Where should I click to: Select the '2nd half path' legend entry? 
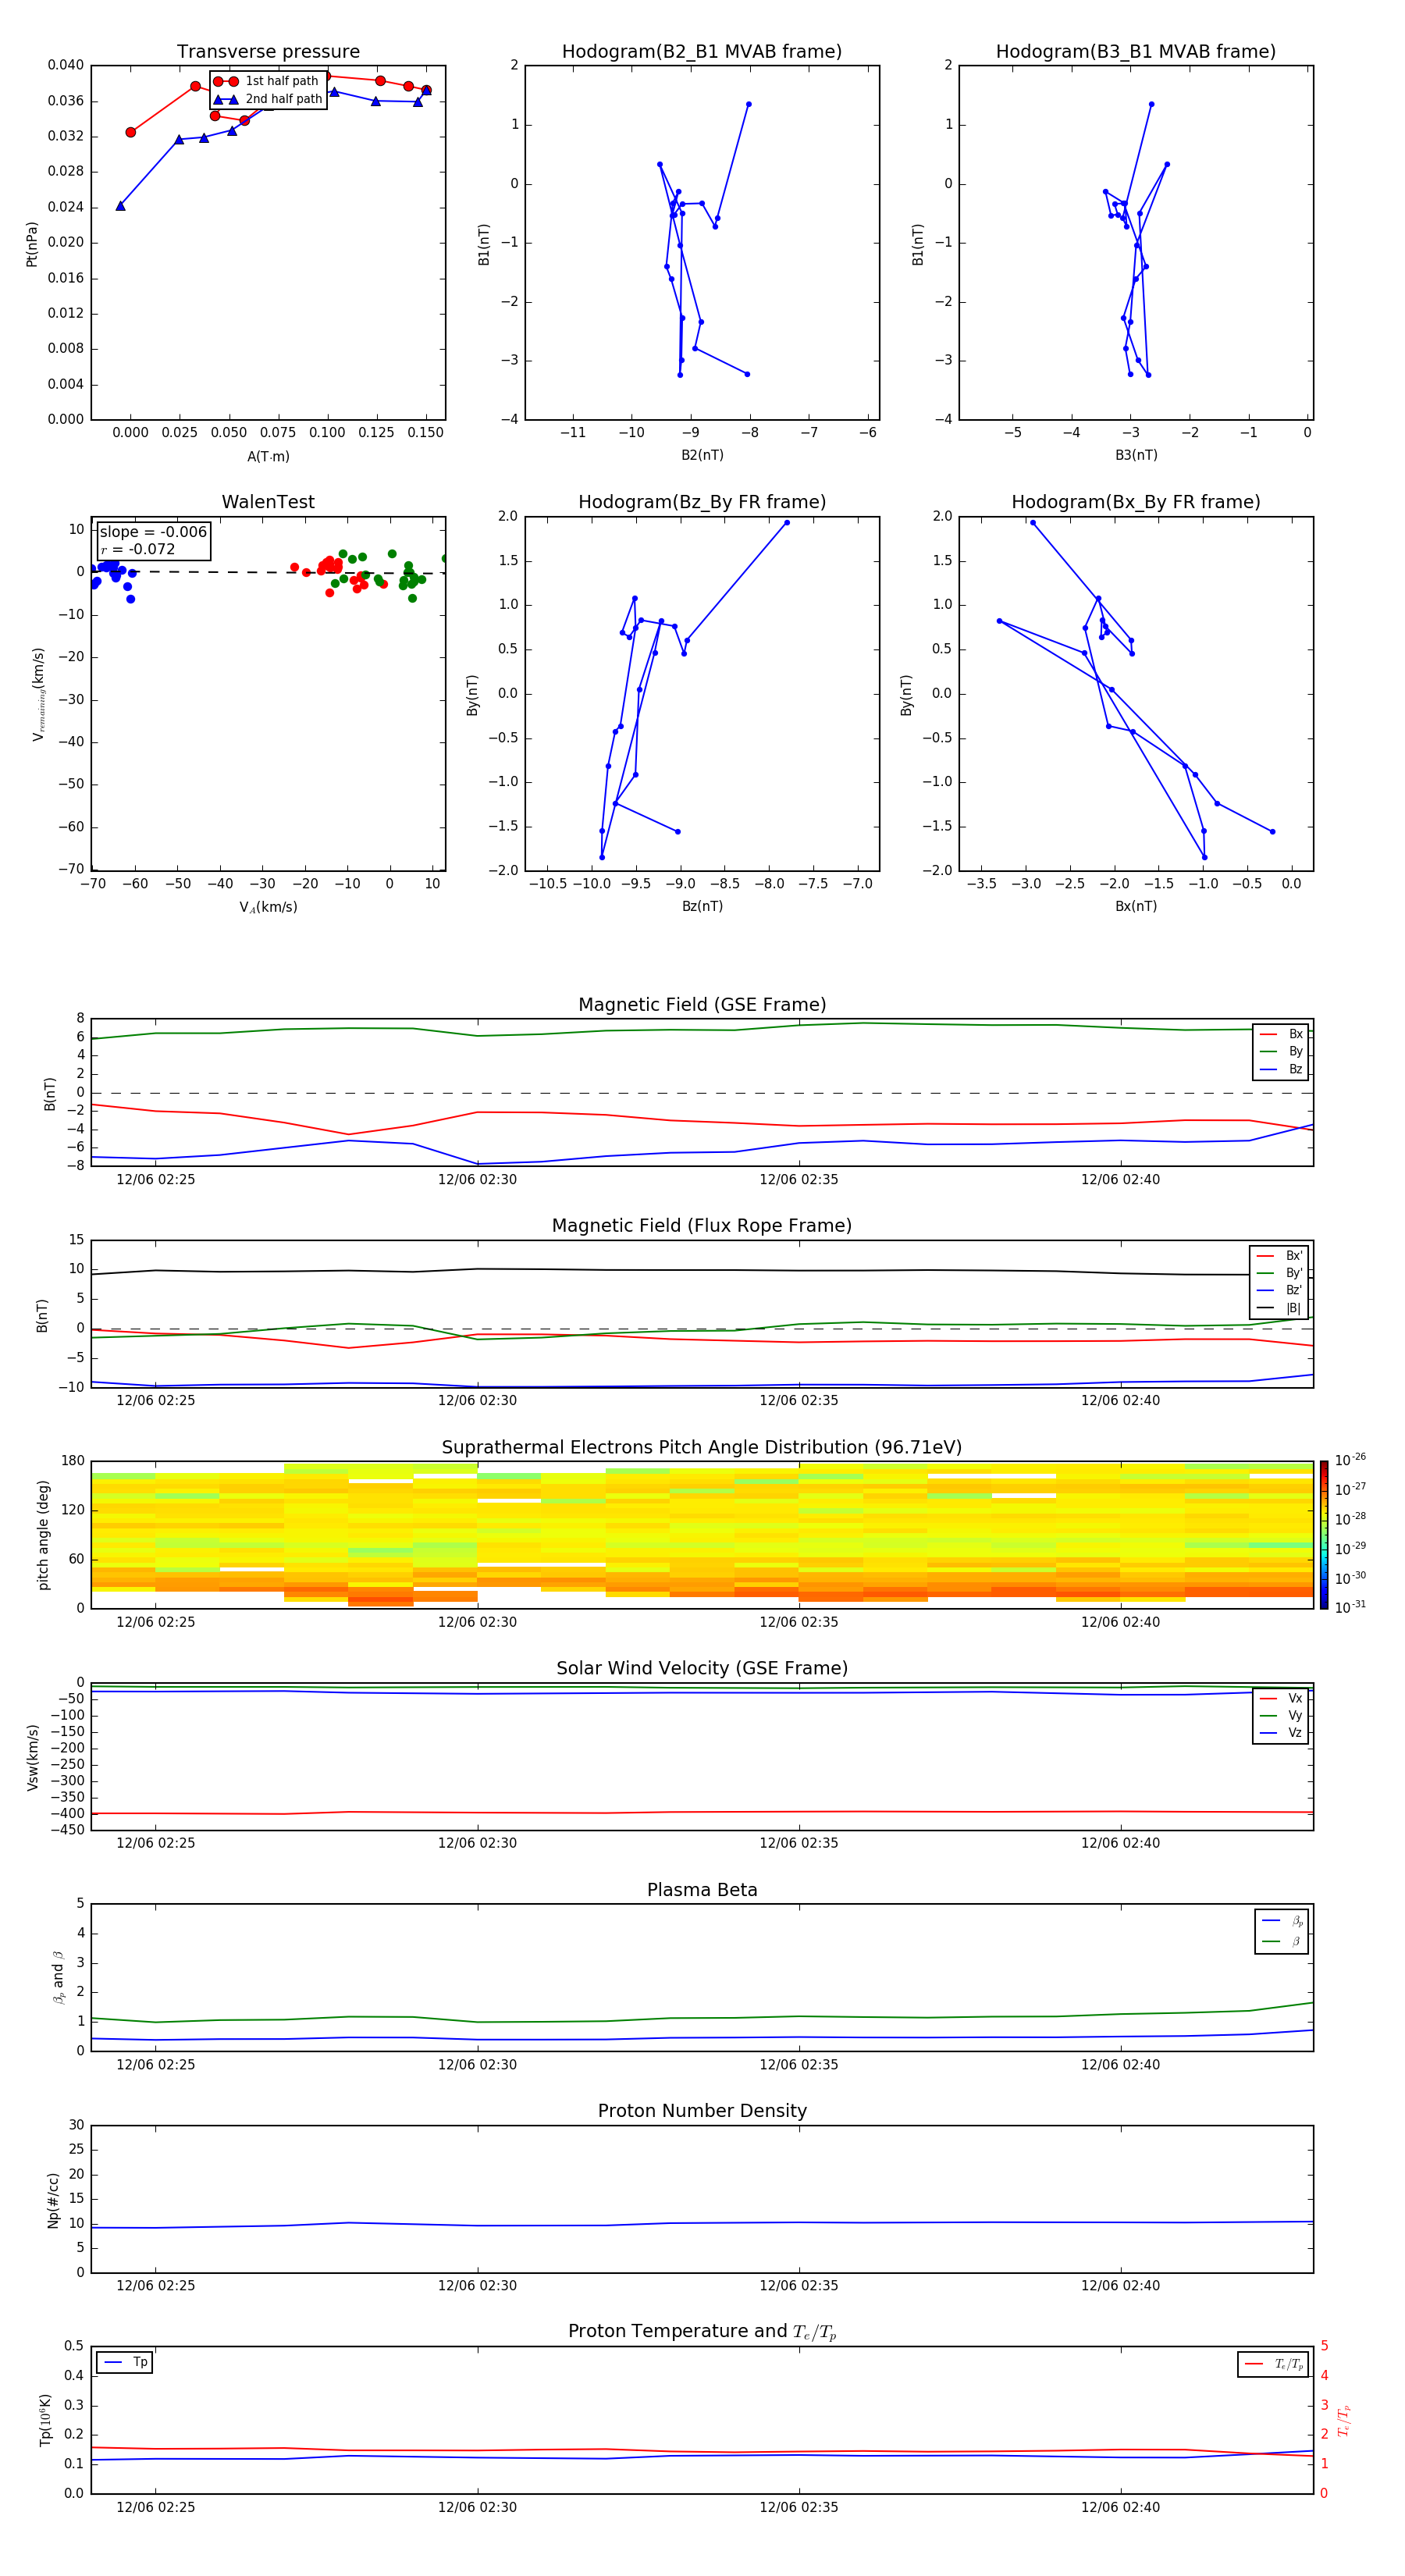click(x=268, y=99)
